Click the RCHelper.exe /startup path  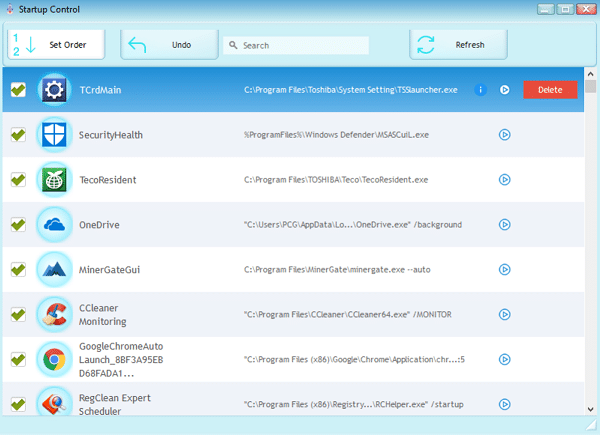click(354, 404)
